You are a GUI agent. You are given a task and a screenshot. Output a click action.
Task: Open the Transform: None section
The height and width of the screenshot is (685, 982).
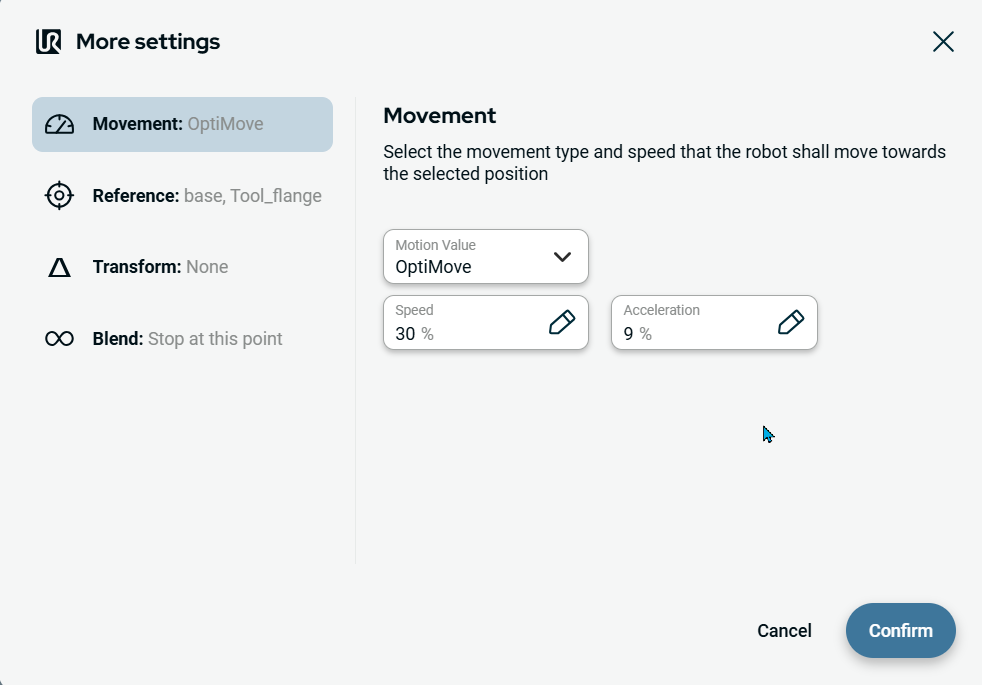pyautogui.click(x=160, y=267)
